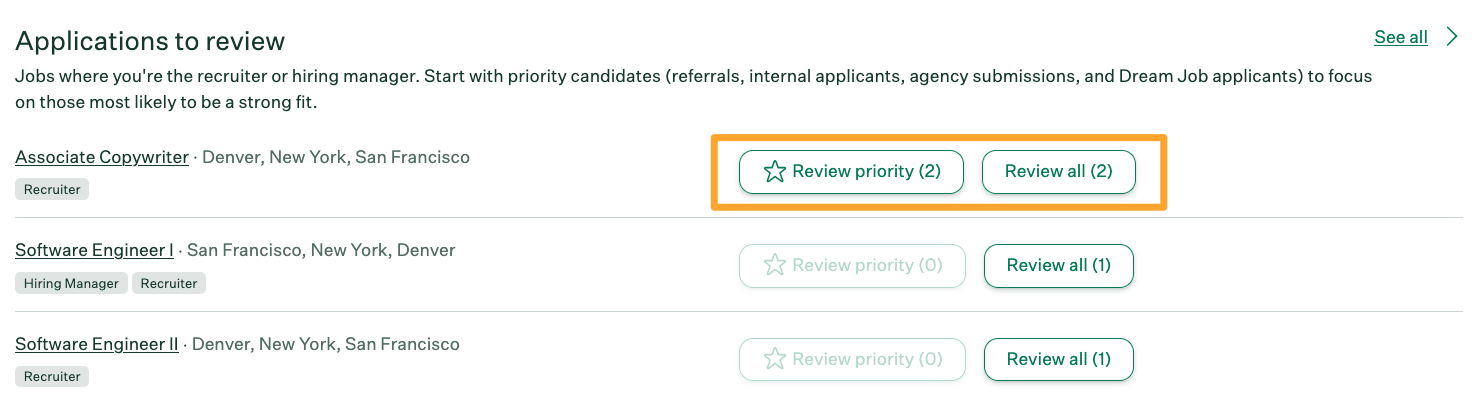
Task: Click the Recruiter tag under Associate Copywriter
Action: tap(52, 189)
